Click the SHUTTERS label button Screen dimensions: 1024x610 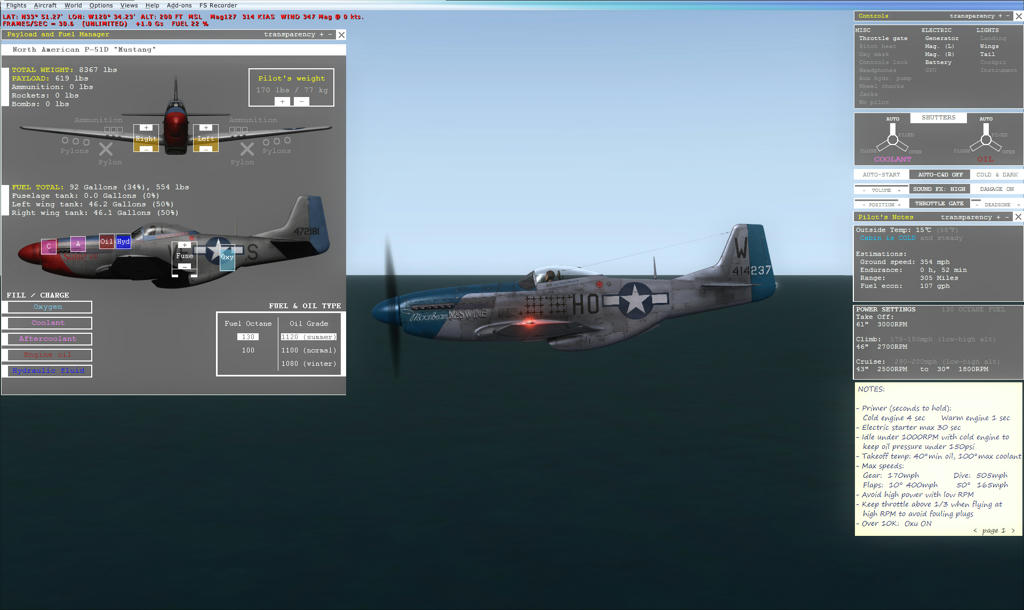[938, 118]
